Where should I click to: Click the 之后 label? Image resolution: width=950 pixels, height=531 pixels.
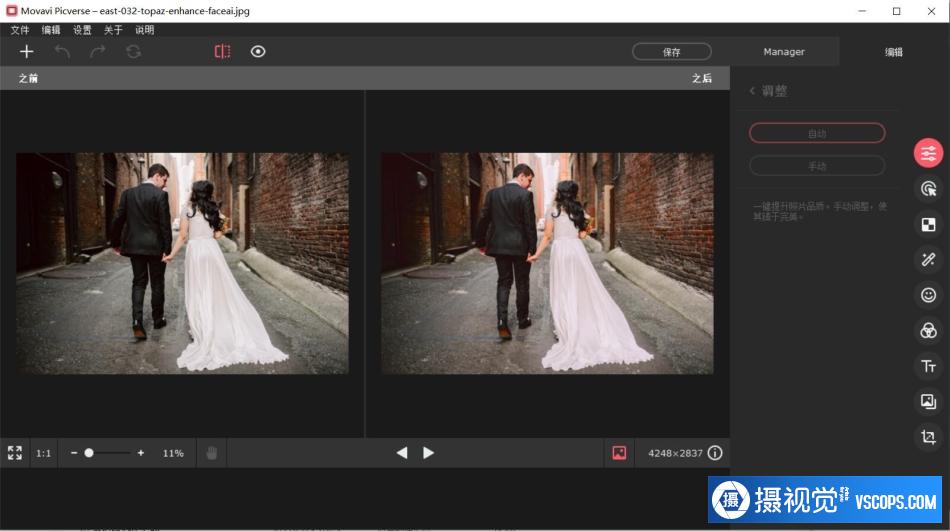[702, 78]
